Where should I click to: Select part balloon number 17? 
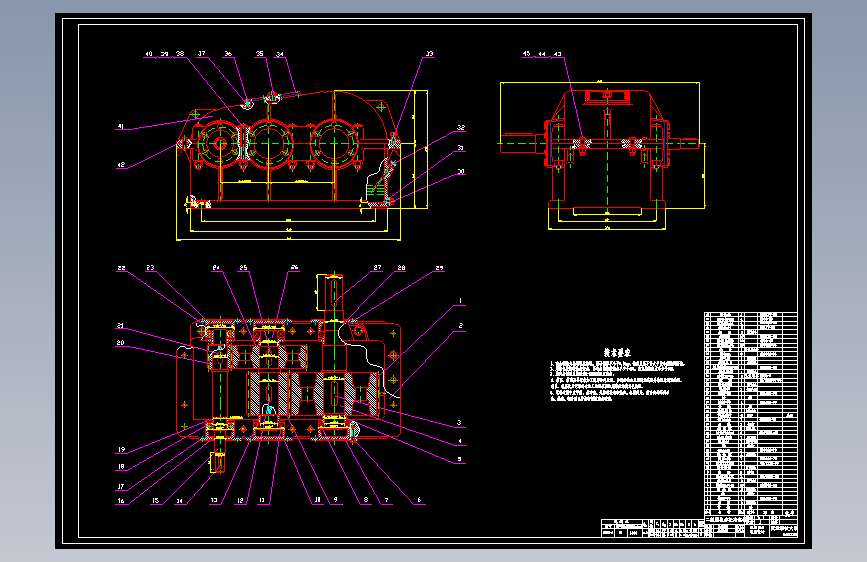(121, 487)
